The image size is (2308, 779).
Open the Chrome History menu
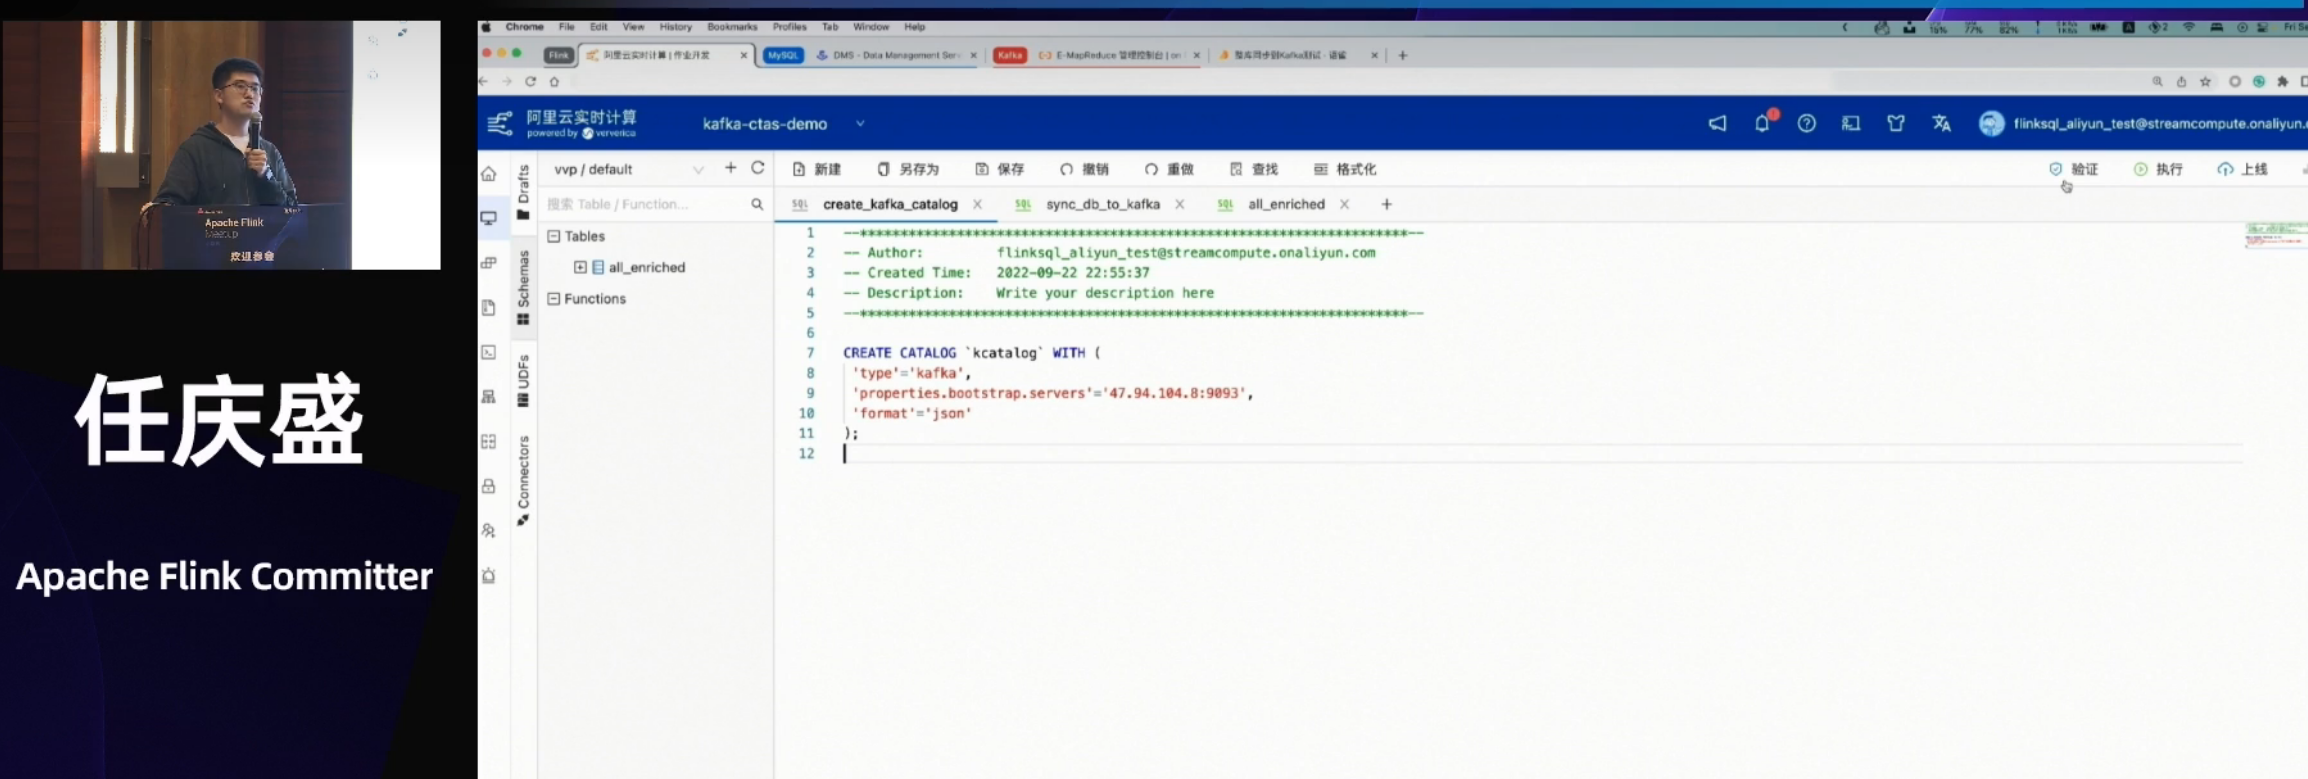(675, 27)
